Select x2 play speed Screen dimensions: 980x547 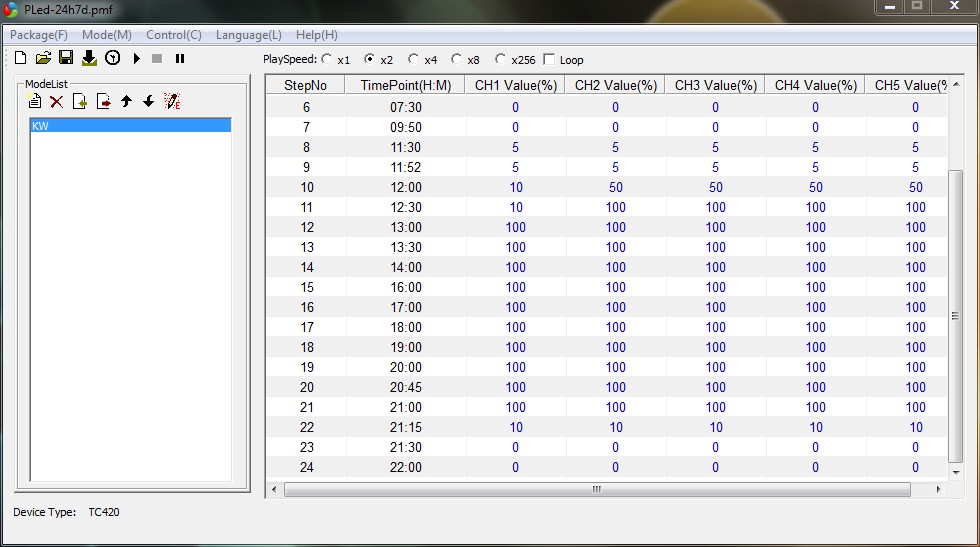pos(369,59)
